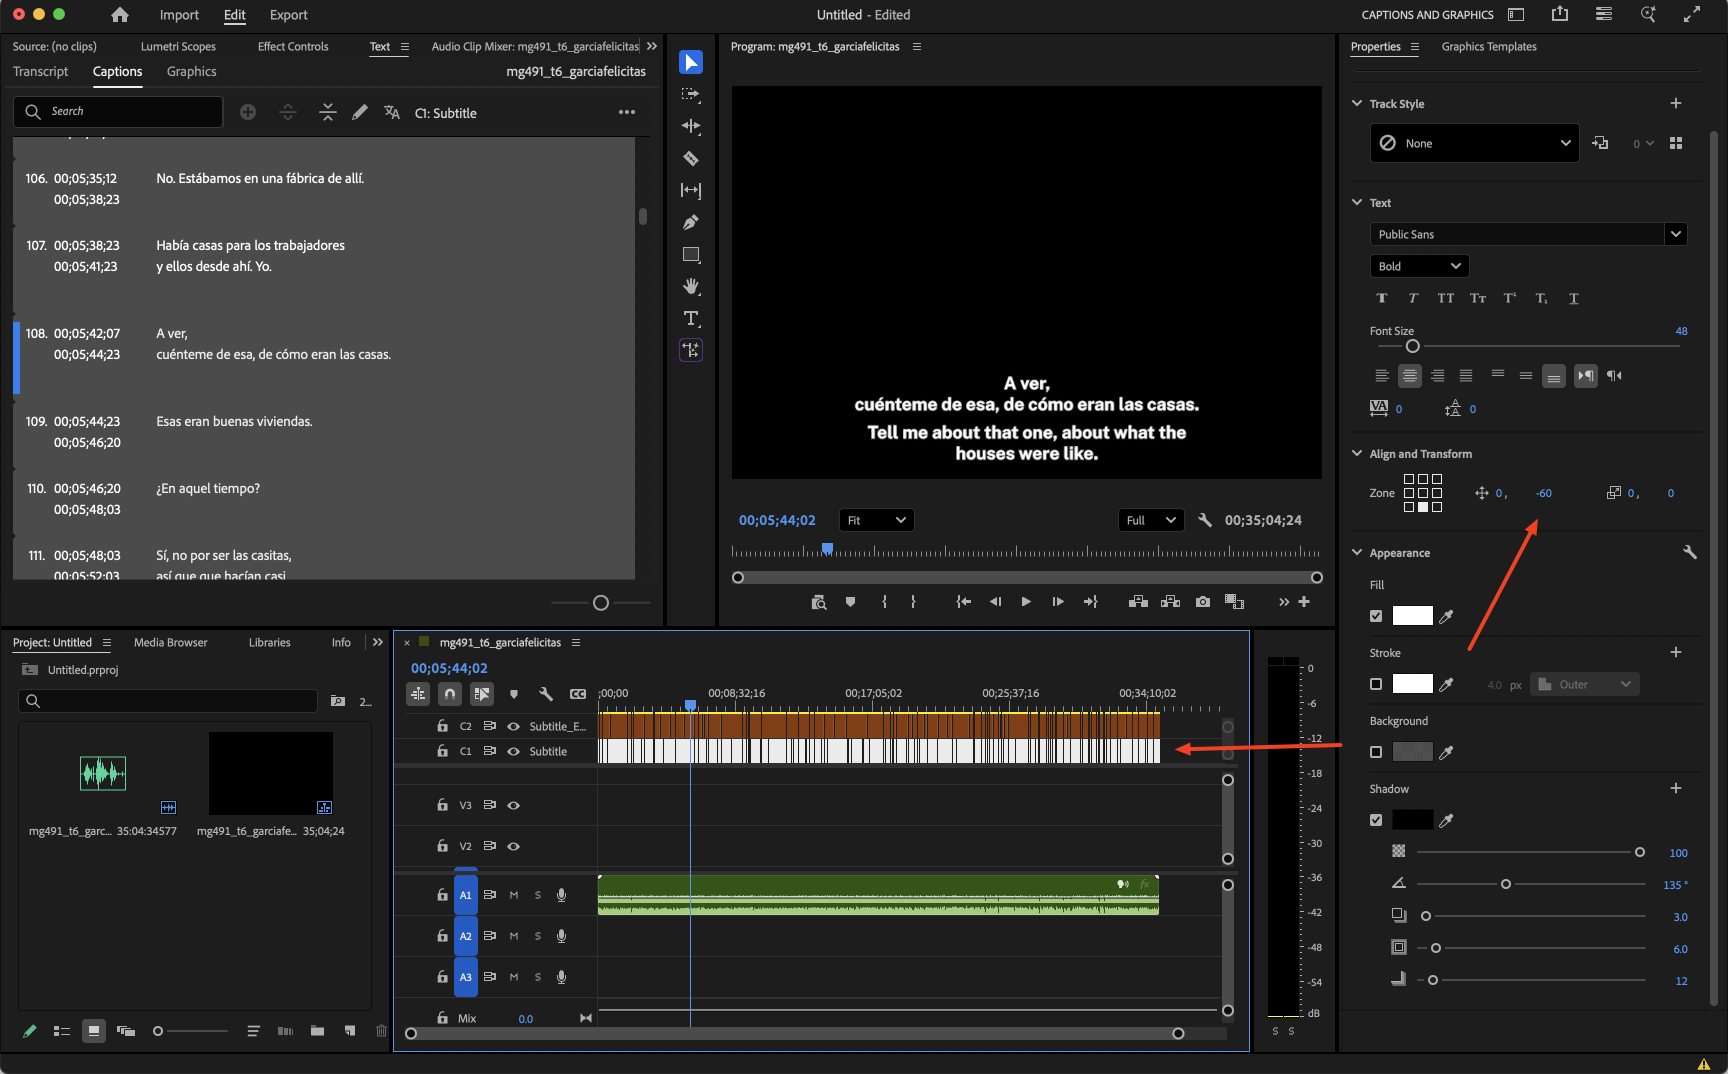Enable the Stroke checkbox
Screen dimensions: 1728x1074
point(1376,684)
